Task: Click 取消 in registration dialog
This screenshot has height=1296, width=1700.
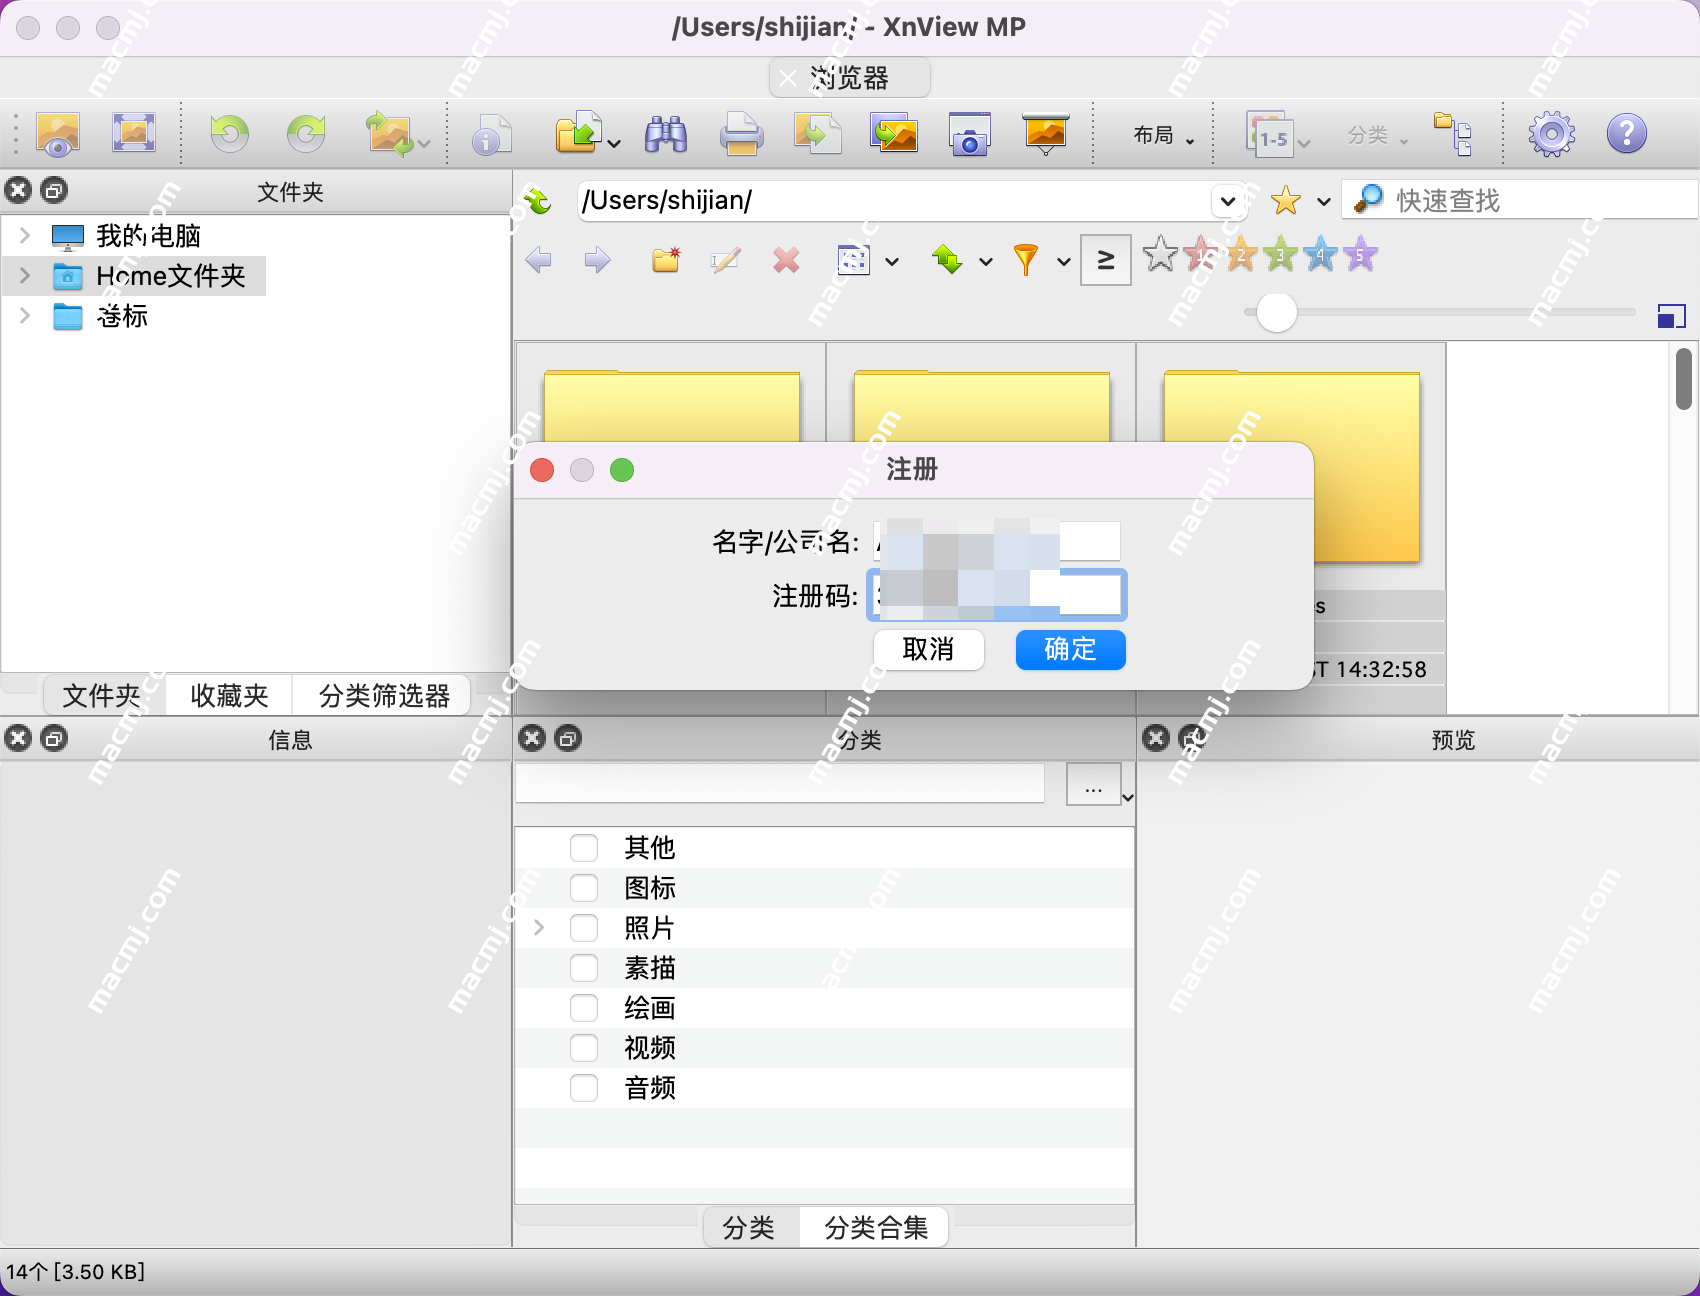Action: 928,649
